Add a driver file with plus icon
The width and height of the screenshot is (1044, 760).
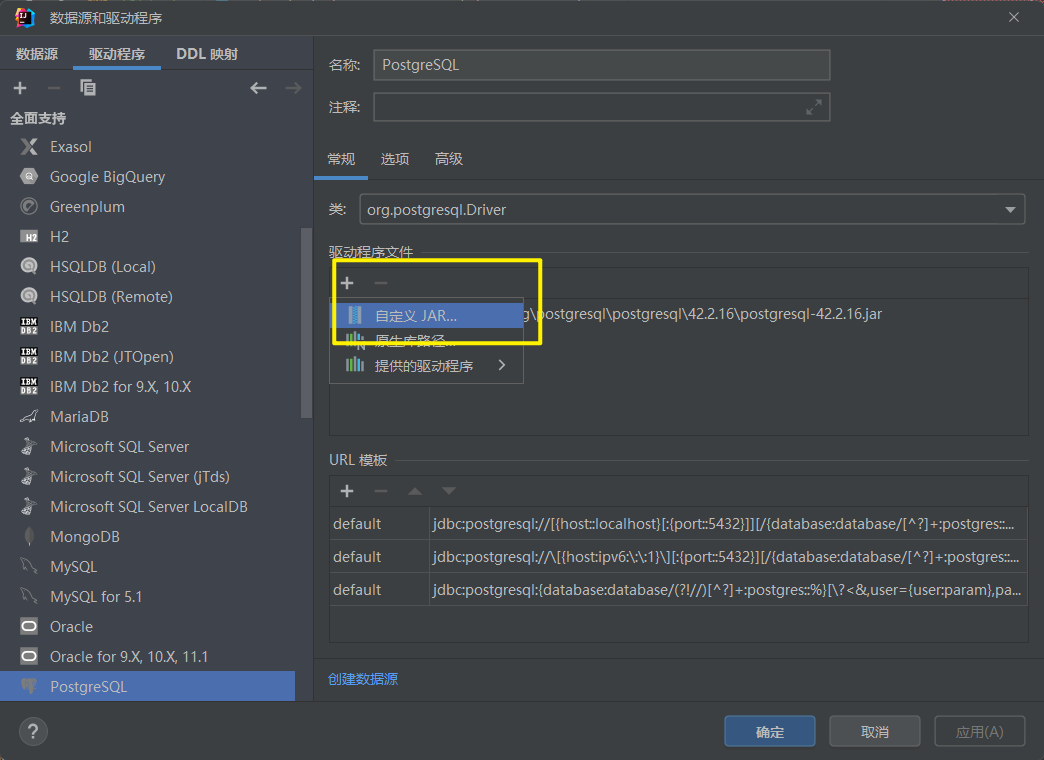point(347,283)
